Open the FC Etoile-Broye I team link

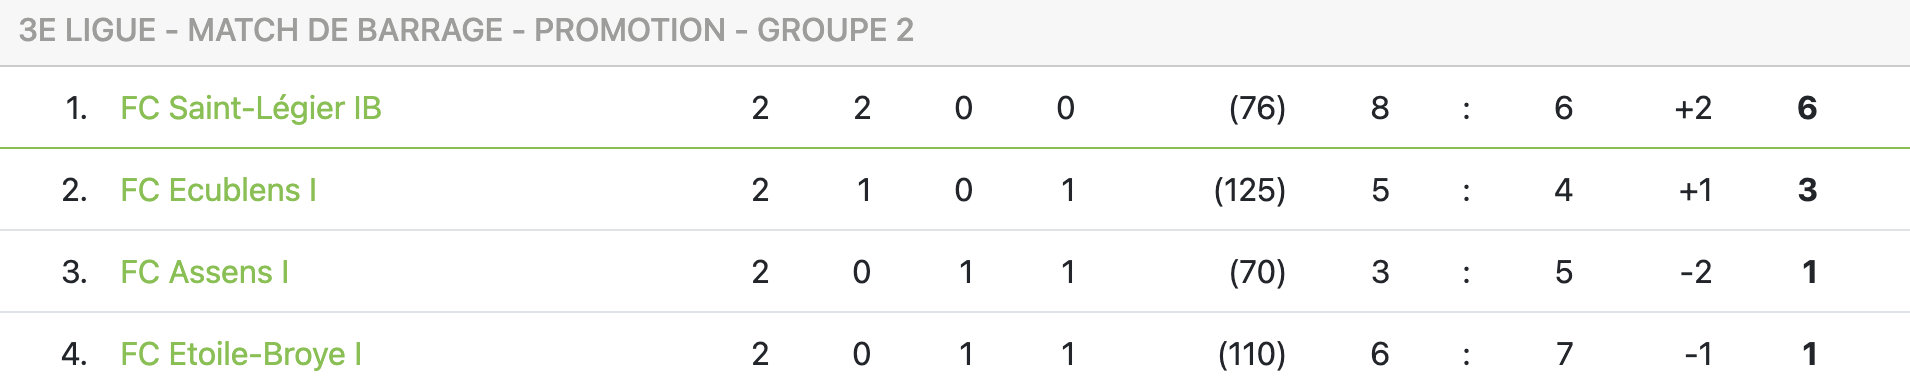[x=241, y=354]
